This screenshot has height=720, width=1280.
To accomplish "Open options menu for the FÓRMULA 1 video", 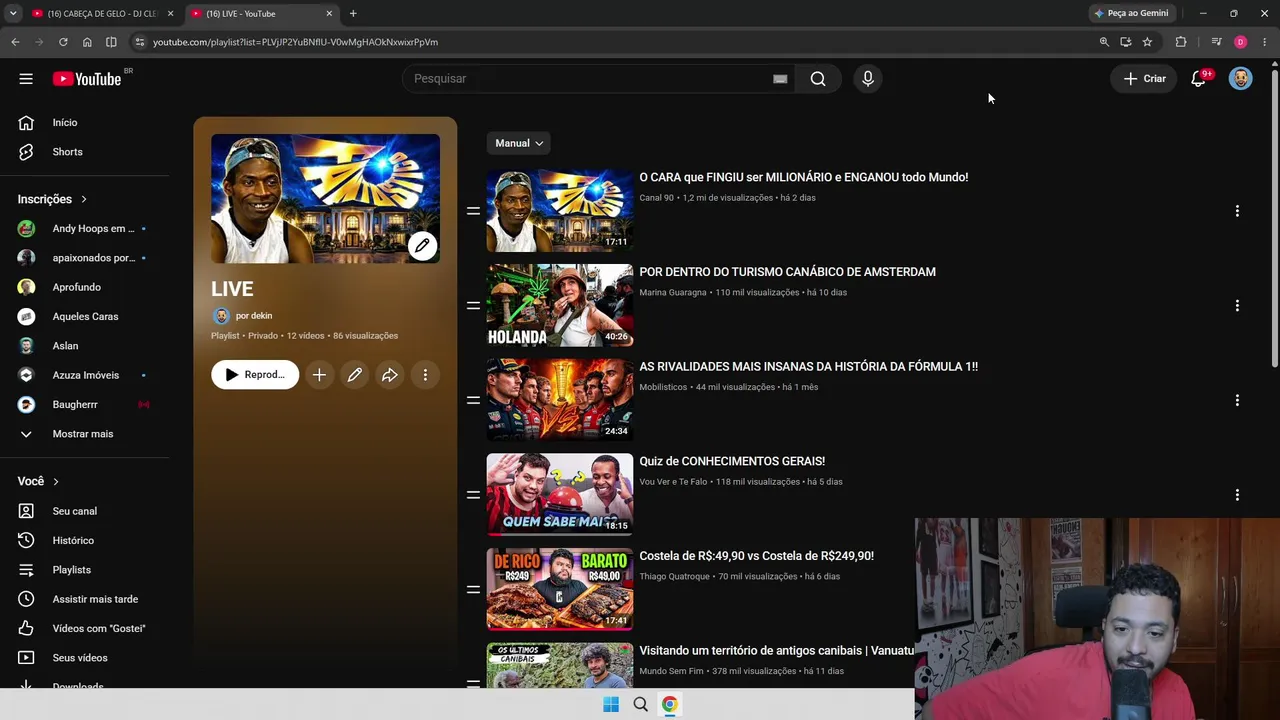I will (1237, 400).
